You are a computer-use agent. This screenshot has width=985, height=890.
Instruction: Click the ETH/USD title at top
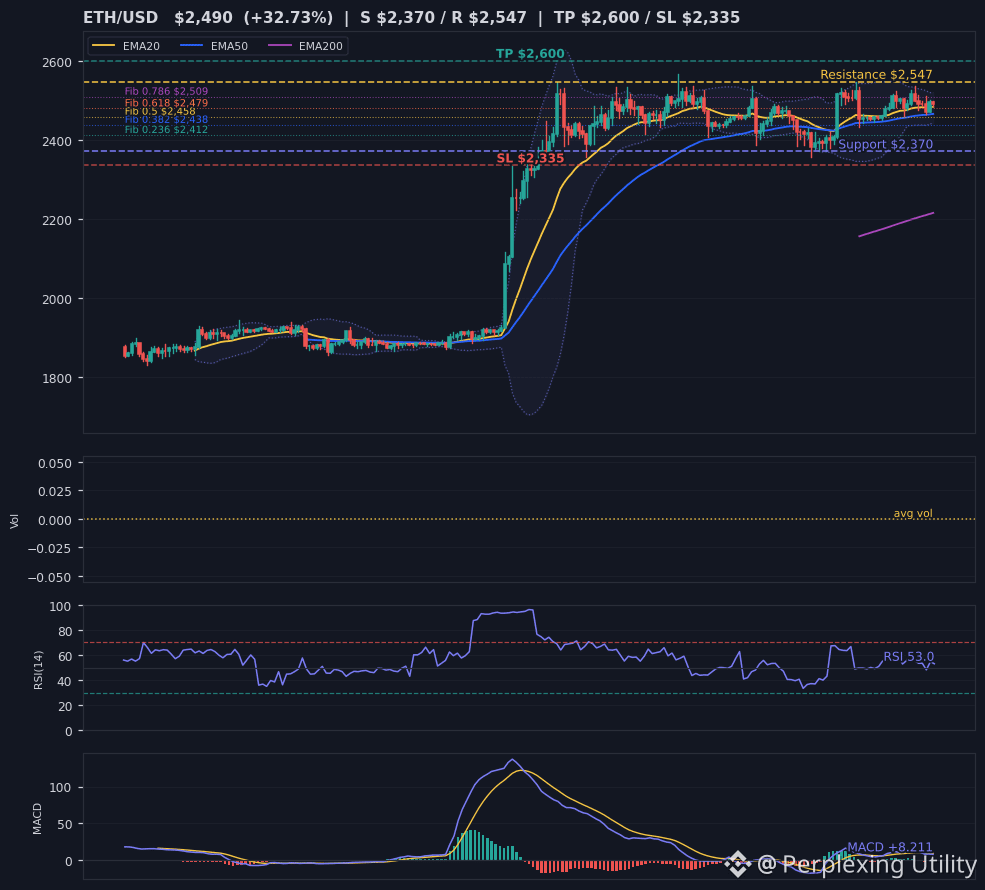click(x=121, y=18)
